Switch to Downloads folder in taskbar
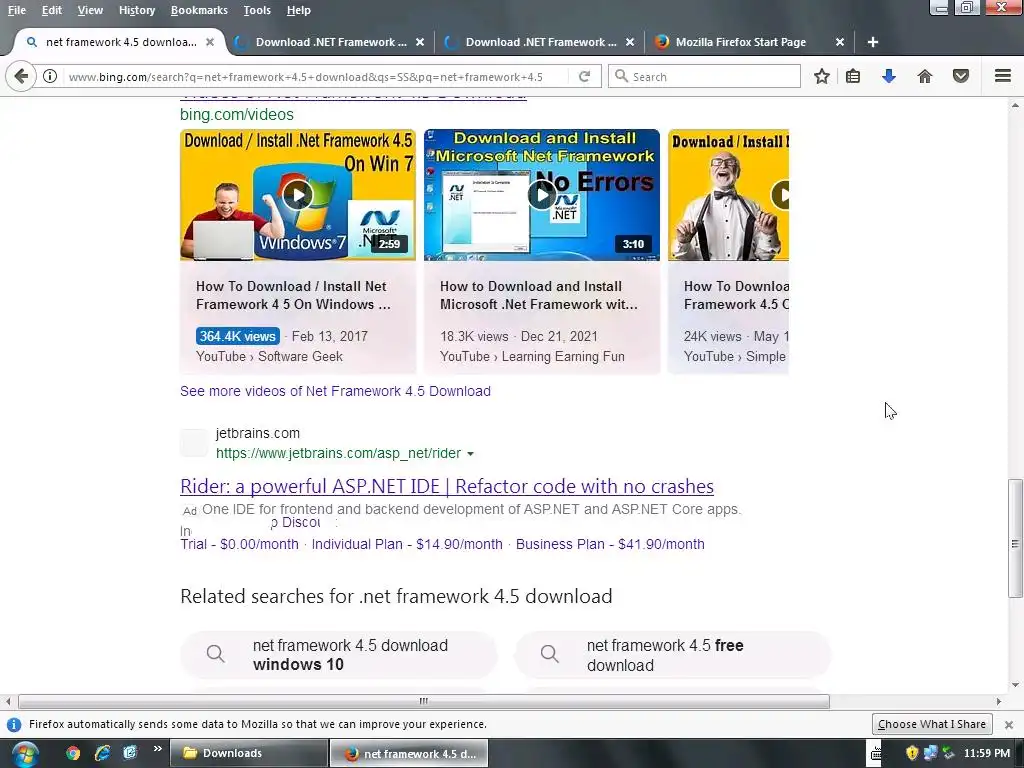The height and width of the screenshot is (768, 1024). (x=249, y=753)
